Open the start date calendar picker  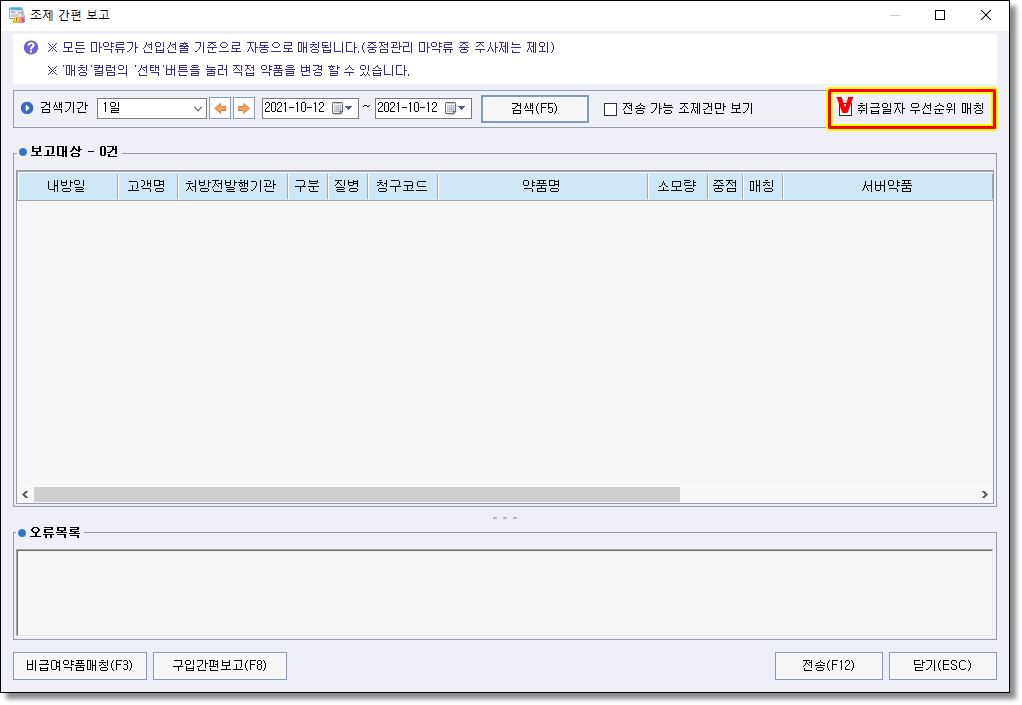pyautogui.click(x=342, y=108)
